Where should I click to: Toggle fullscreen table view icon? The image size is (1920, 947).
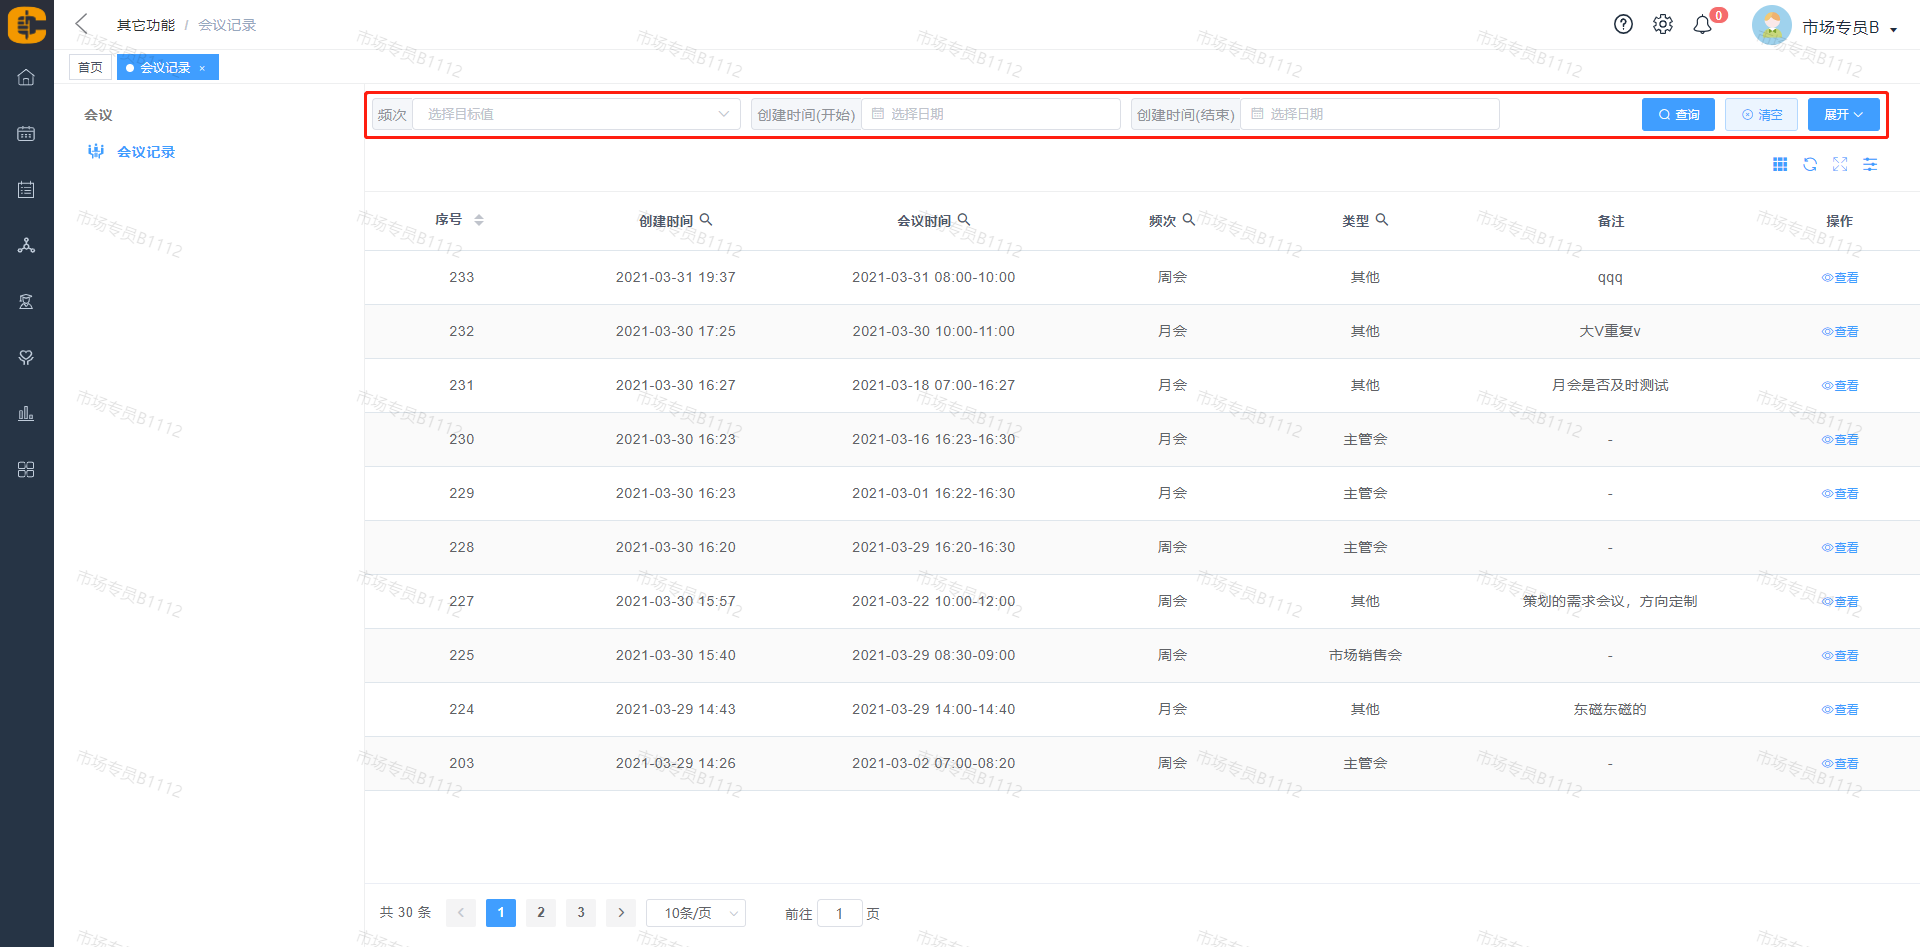1840,164
